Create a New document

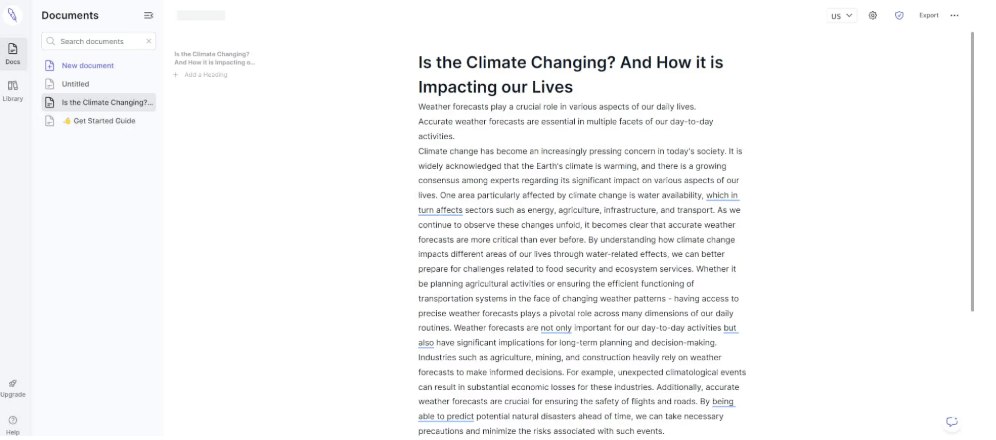tap(87, 66)
